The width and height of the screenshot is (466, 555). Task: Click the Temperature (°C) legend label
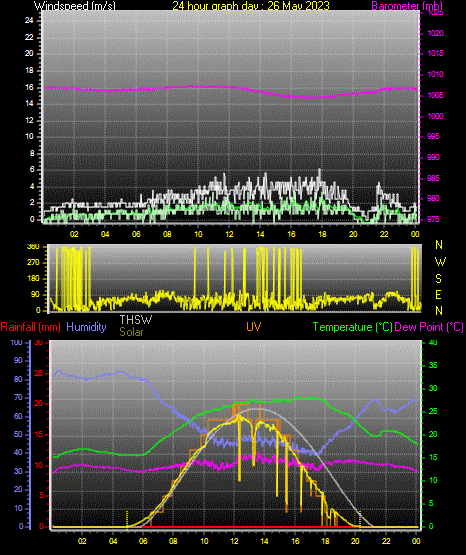[352, 327]
